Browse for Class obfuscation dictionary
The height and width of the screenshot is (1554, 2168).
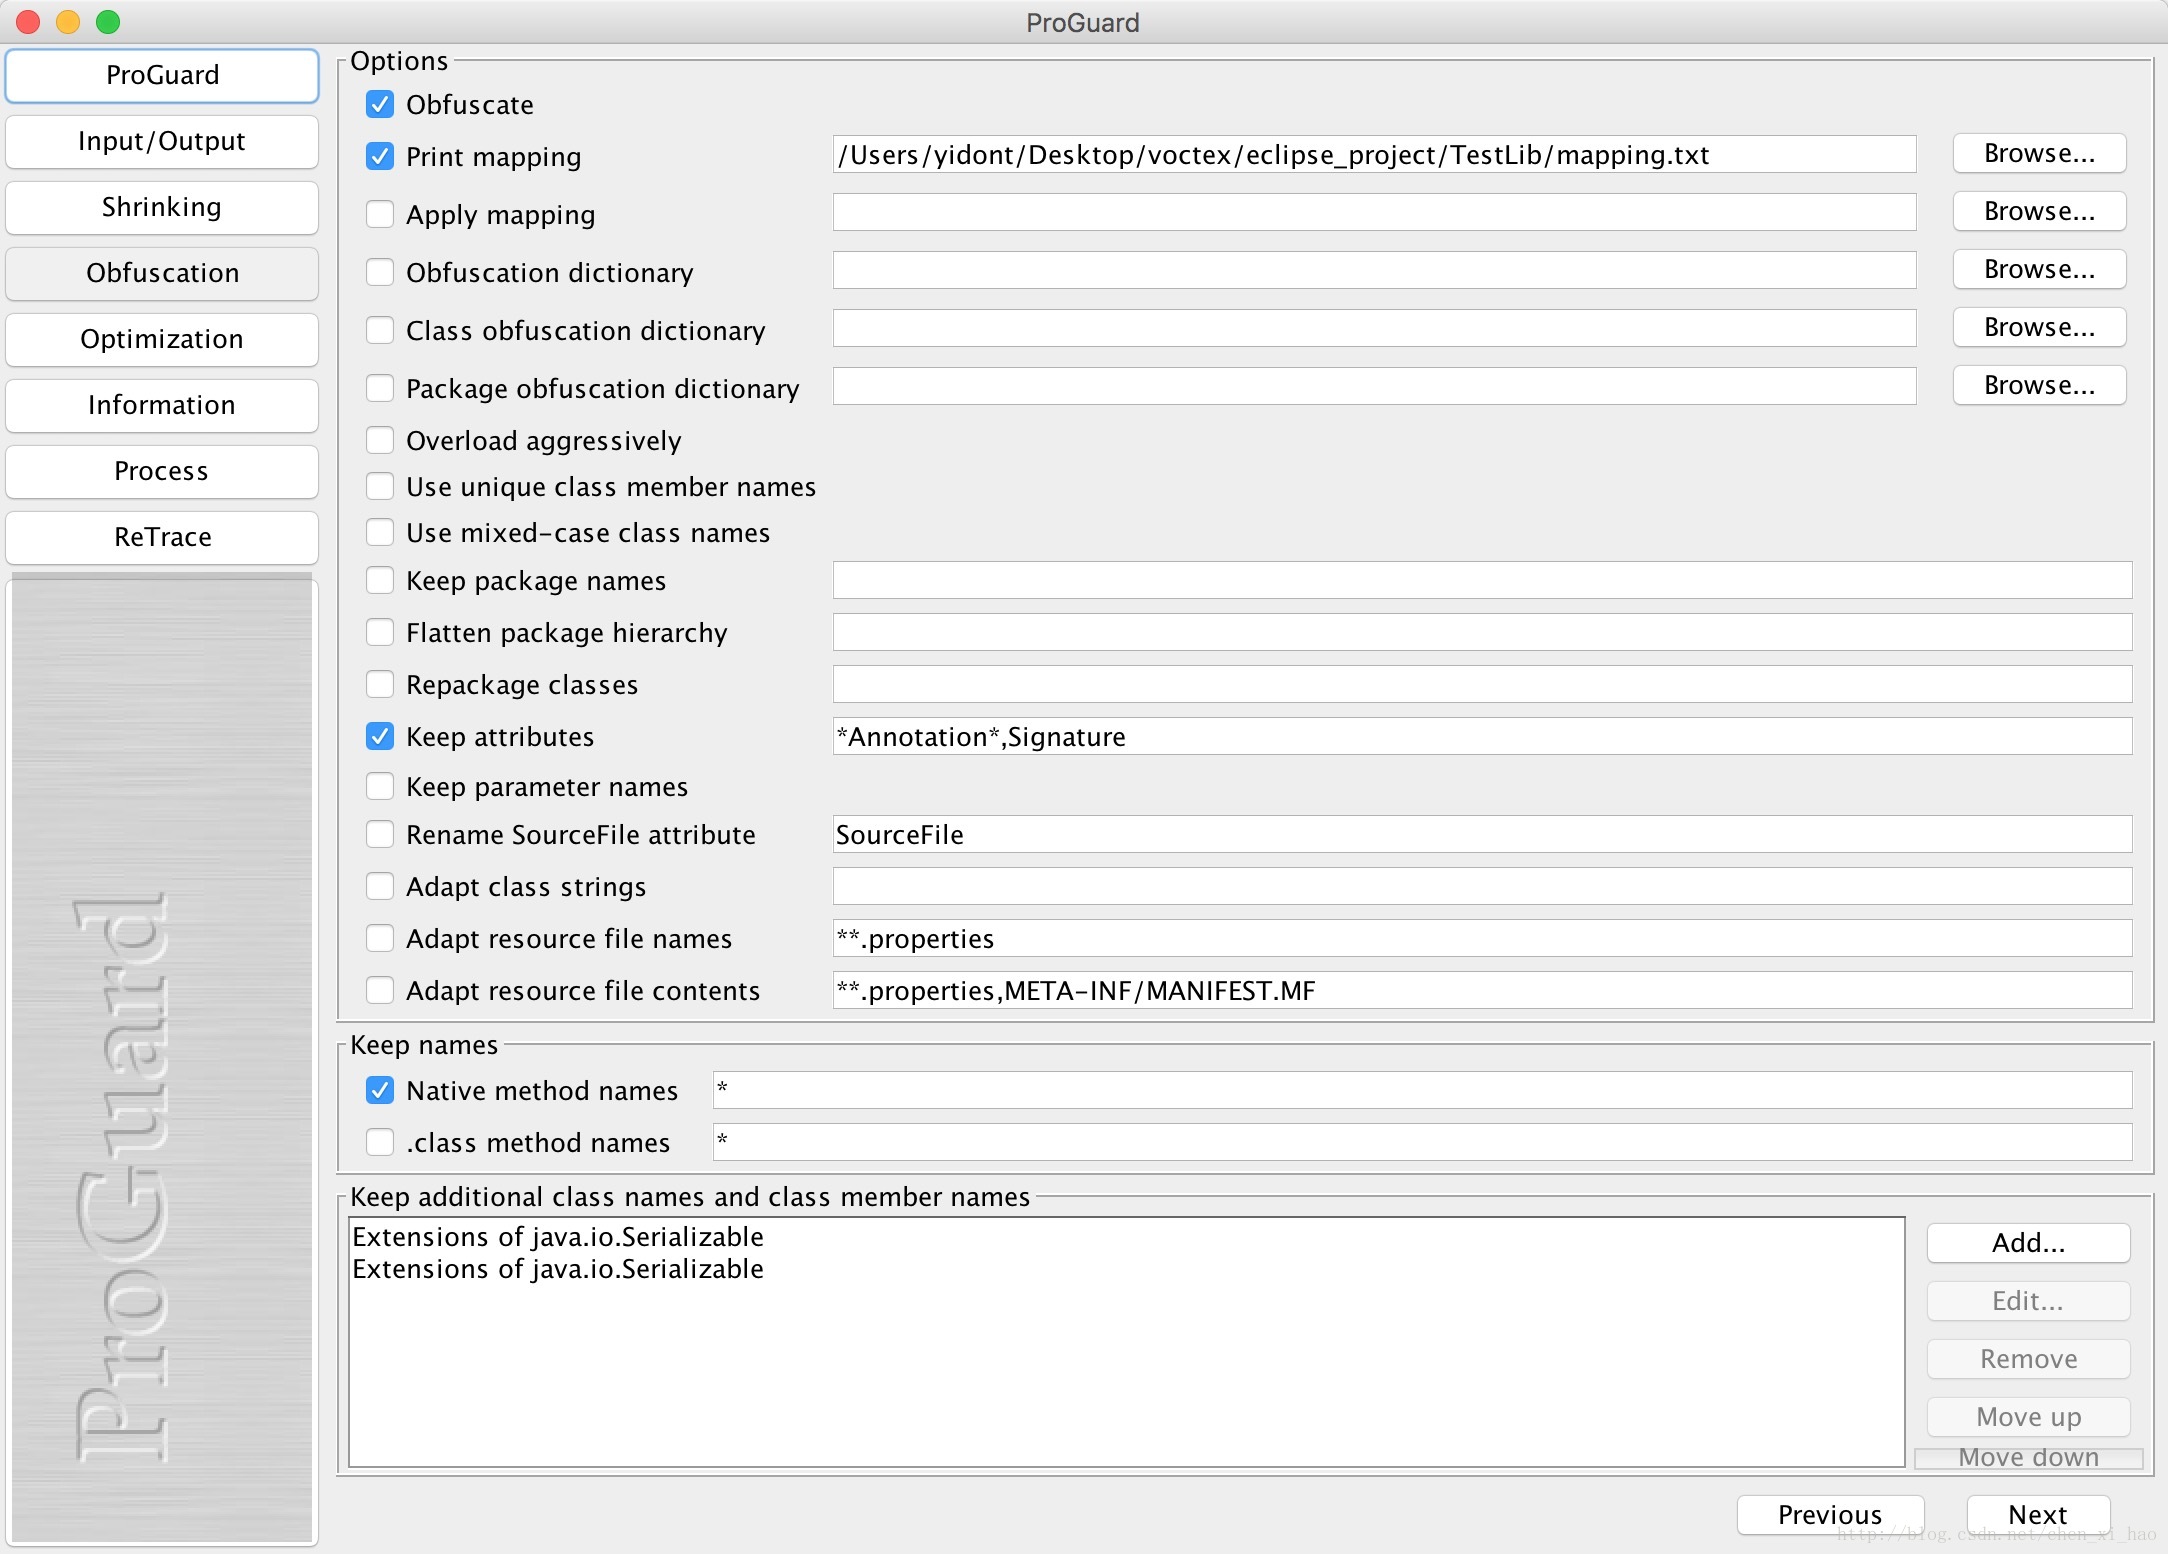click(x=2039, y=328)
